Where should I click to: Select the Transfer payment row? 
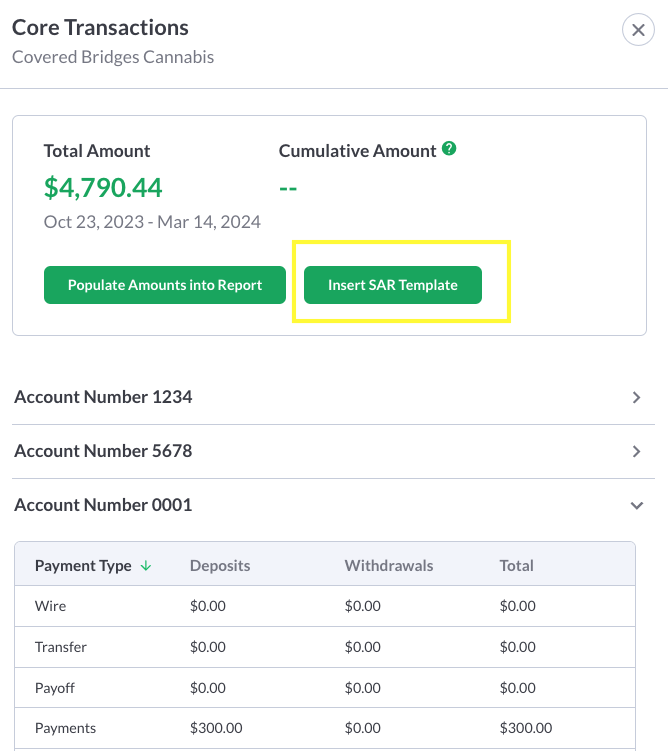[x=61, y=647]
